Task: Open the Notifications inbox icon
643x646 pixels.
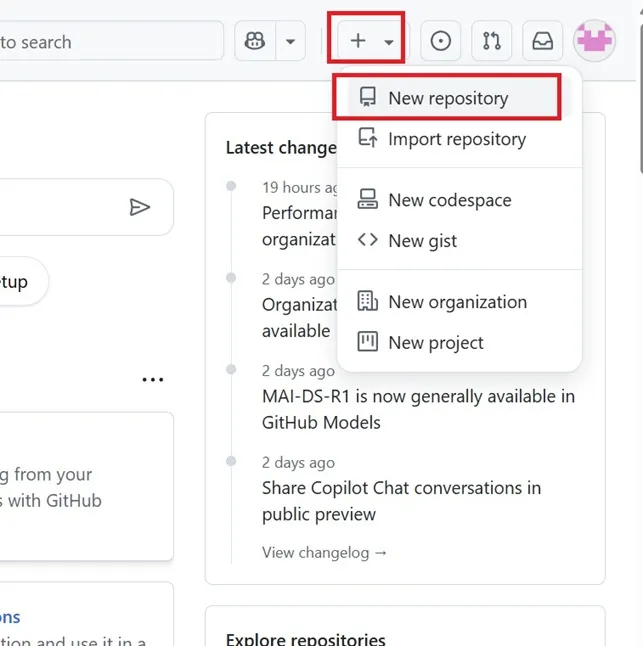Action: [x=542, y=41]
